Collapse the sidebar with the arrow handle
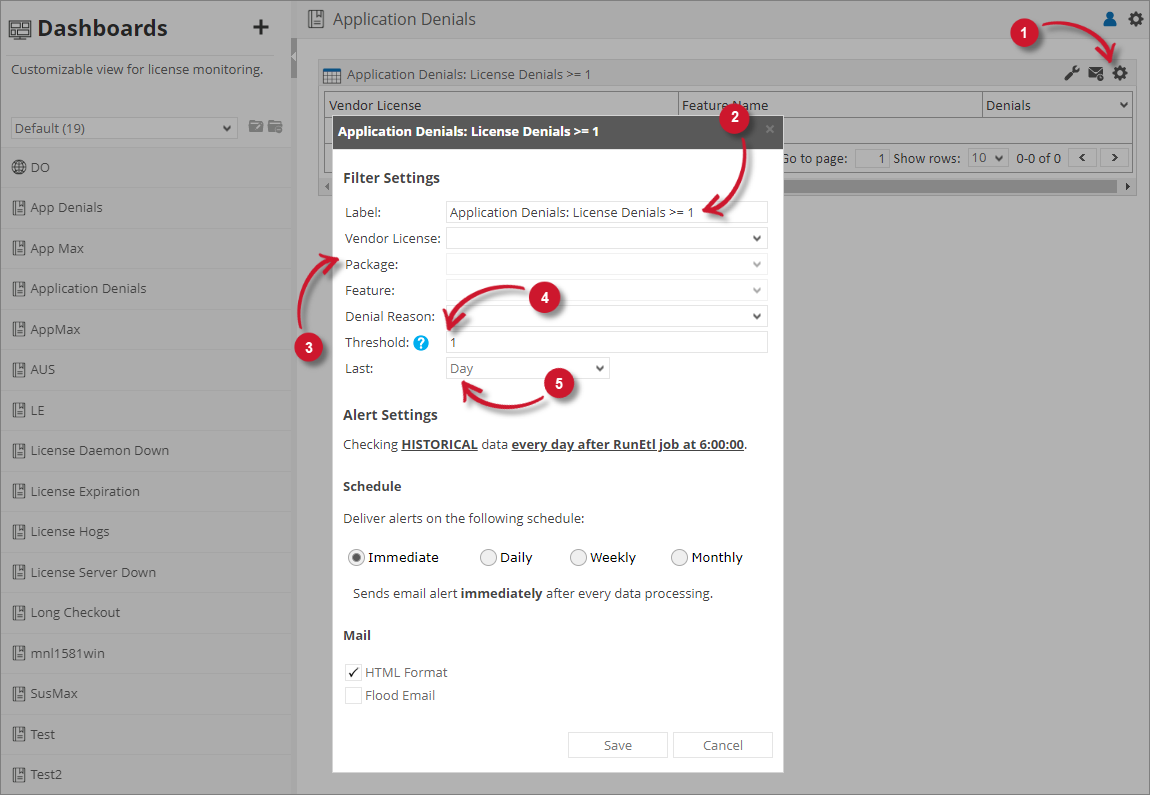Screen dimensions: 1150x795 pos(293,56)
